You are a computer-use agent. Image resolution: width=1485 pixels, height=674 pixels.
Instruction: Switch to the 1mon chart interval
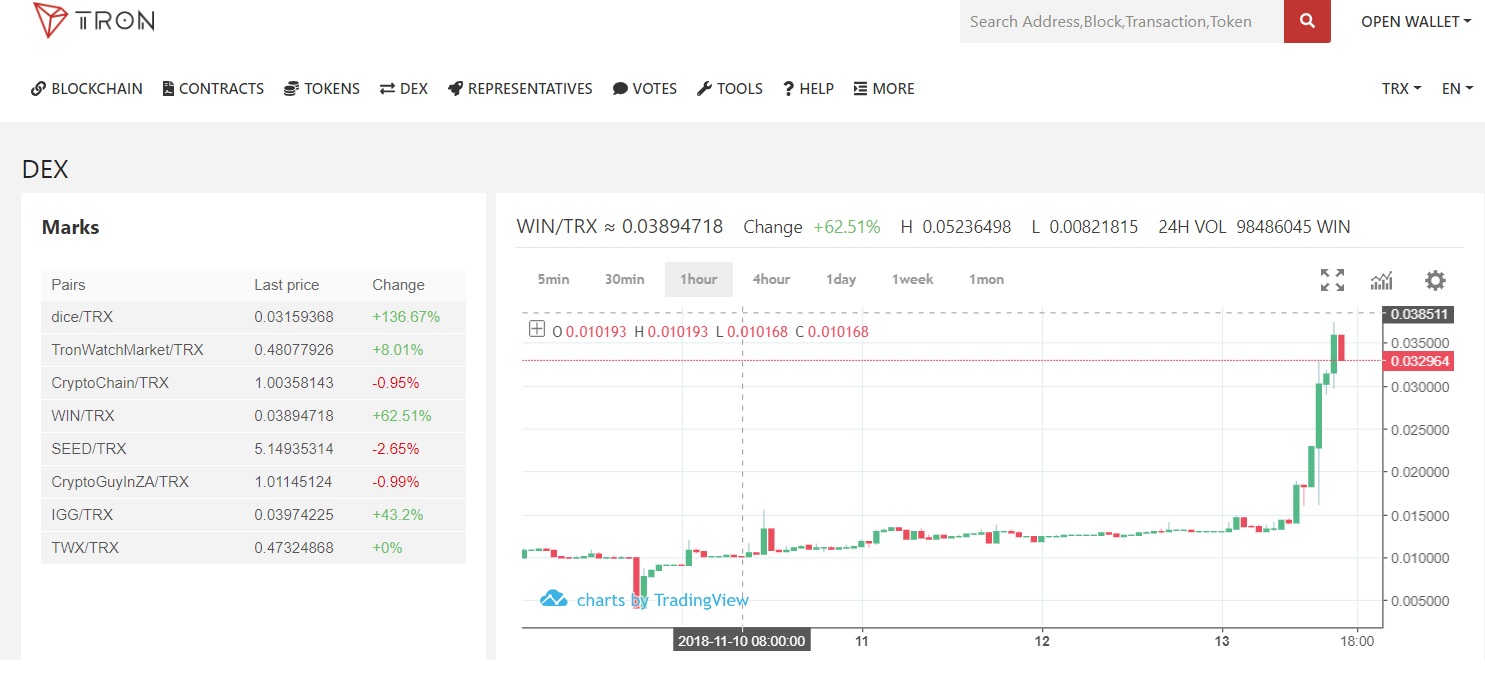986,279
